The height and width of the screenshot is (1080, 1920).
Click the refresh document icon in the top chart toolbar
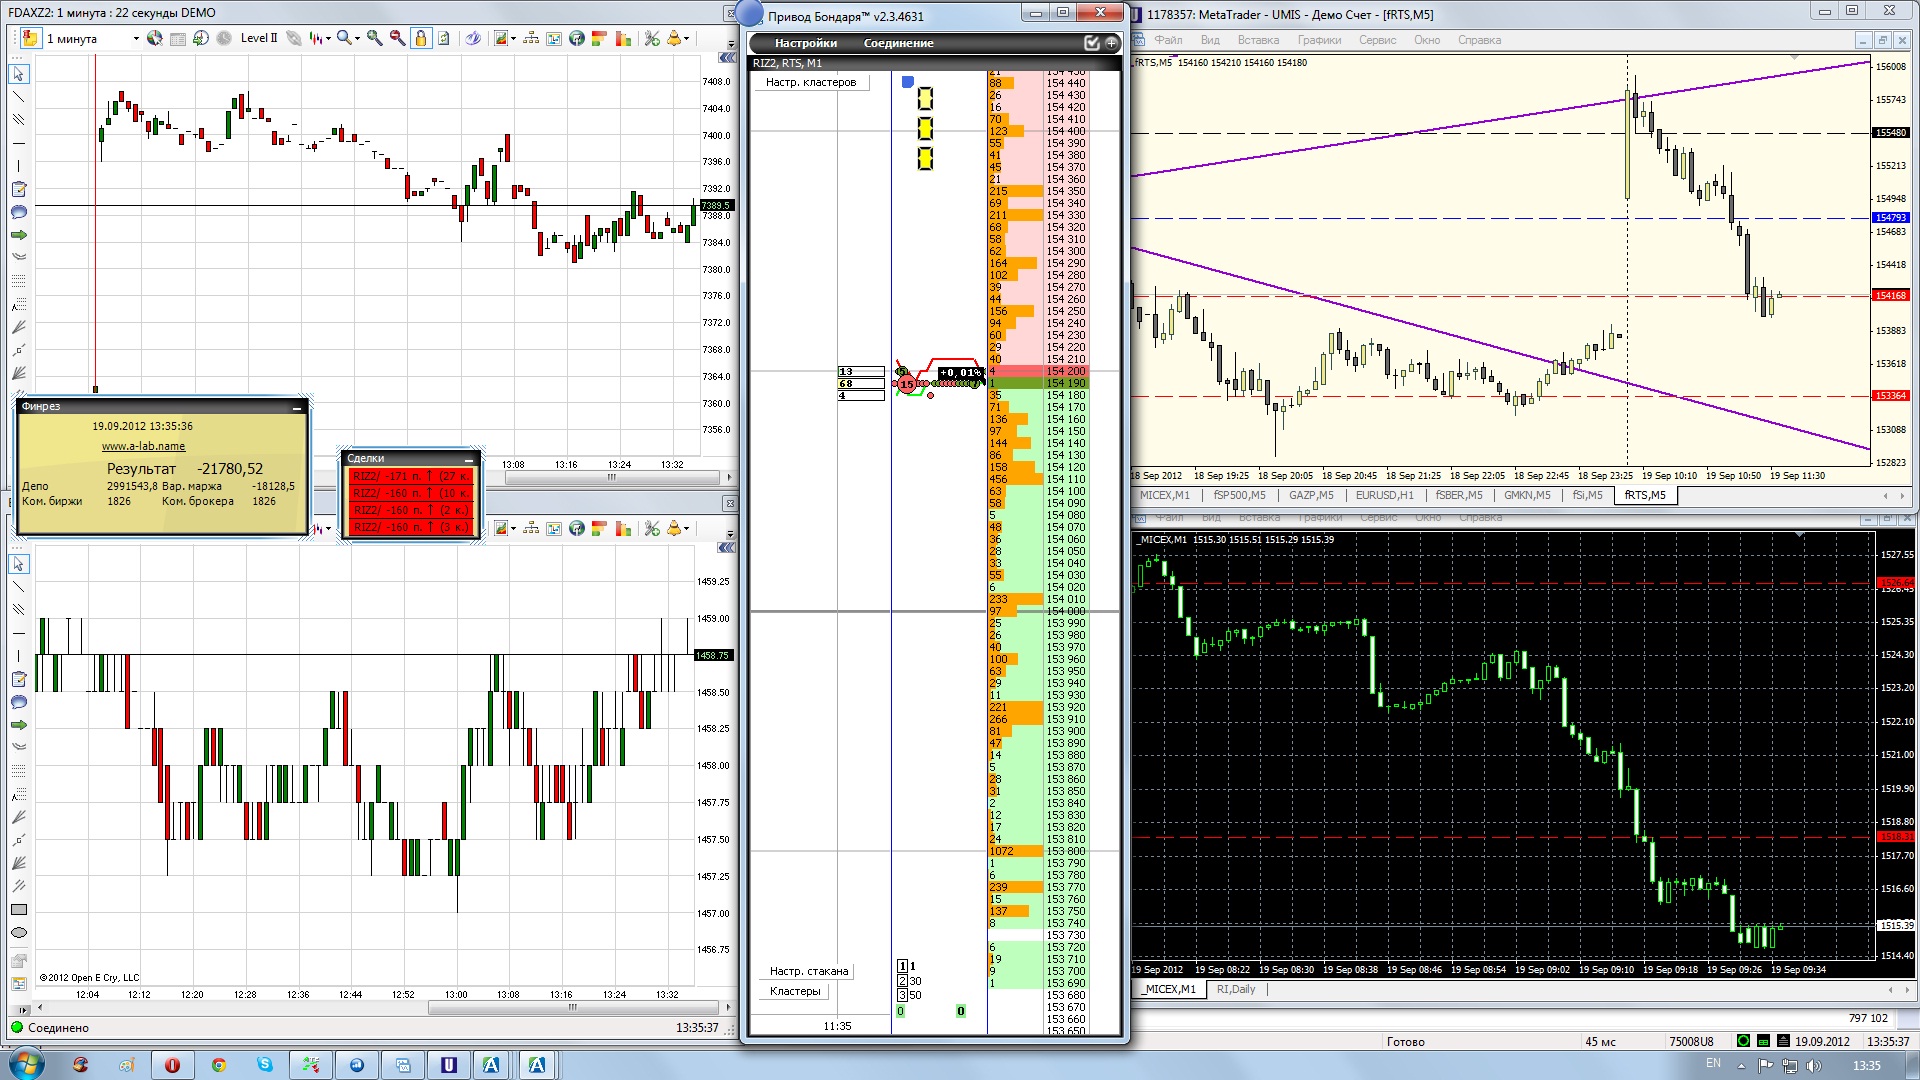pos(444,38)
